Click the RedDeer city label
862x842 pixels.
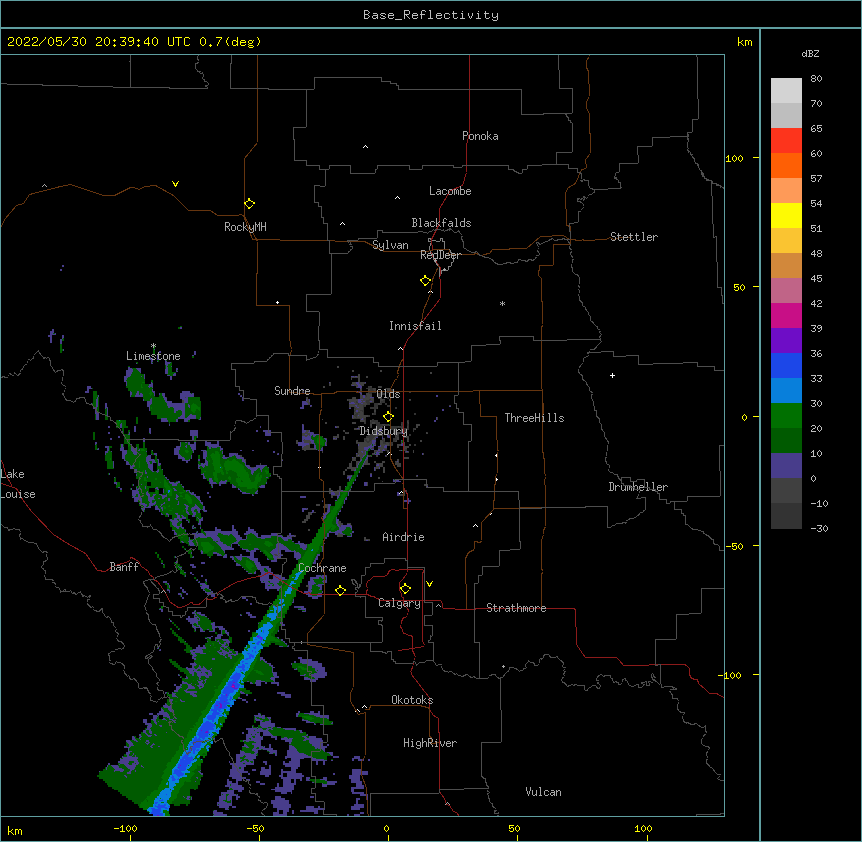click(440, 255)
